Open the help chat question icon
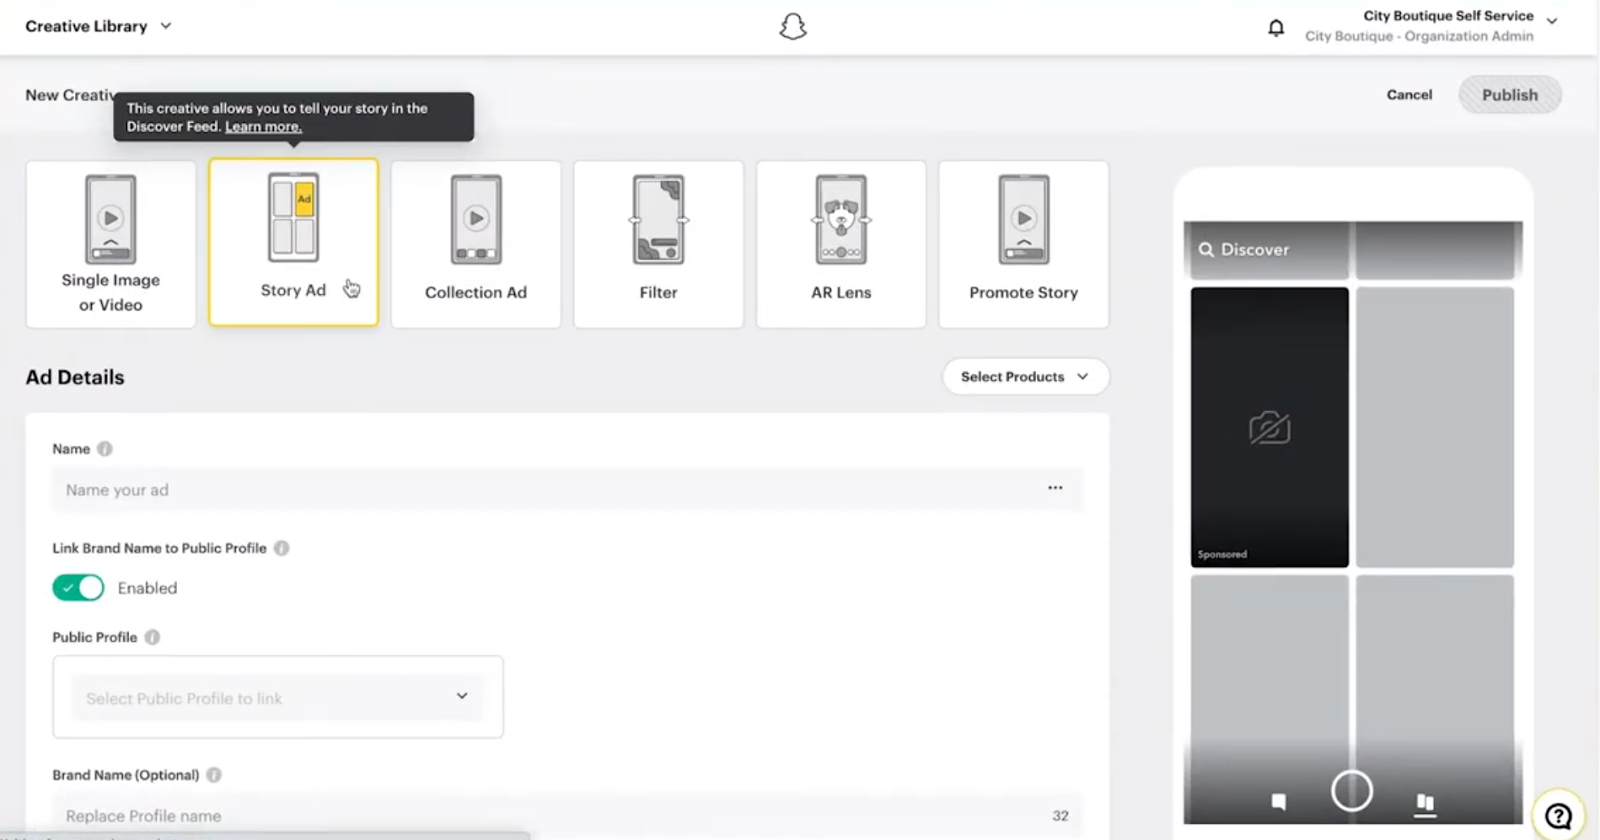Image resolution: width=1600 pixels, height=840 pixels. coord(1558,816)
